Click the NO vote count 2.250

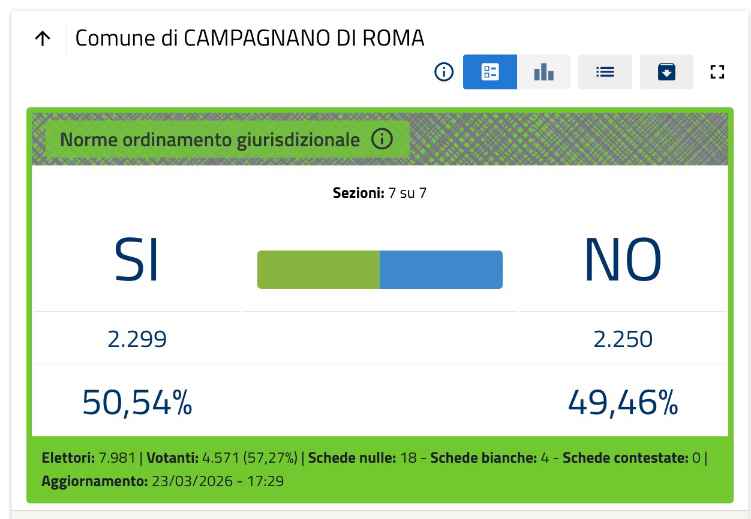coord(622,339)
